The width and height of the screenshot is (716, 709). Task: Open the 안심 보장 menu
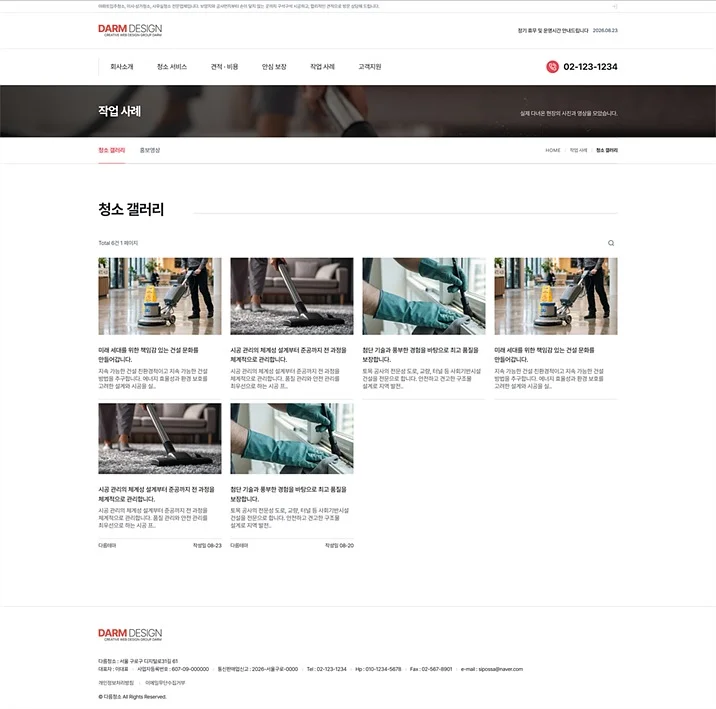274,67
